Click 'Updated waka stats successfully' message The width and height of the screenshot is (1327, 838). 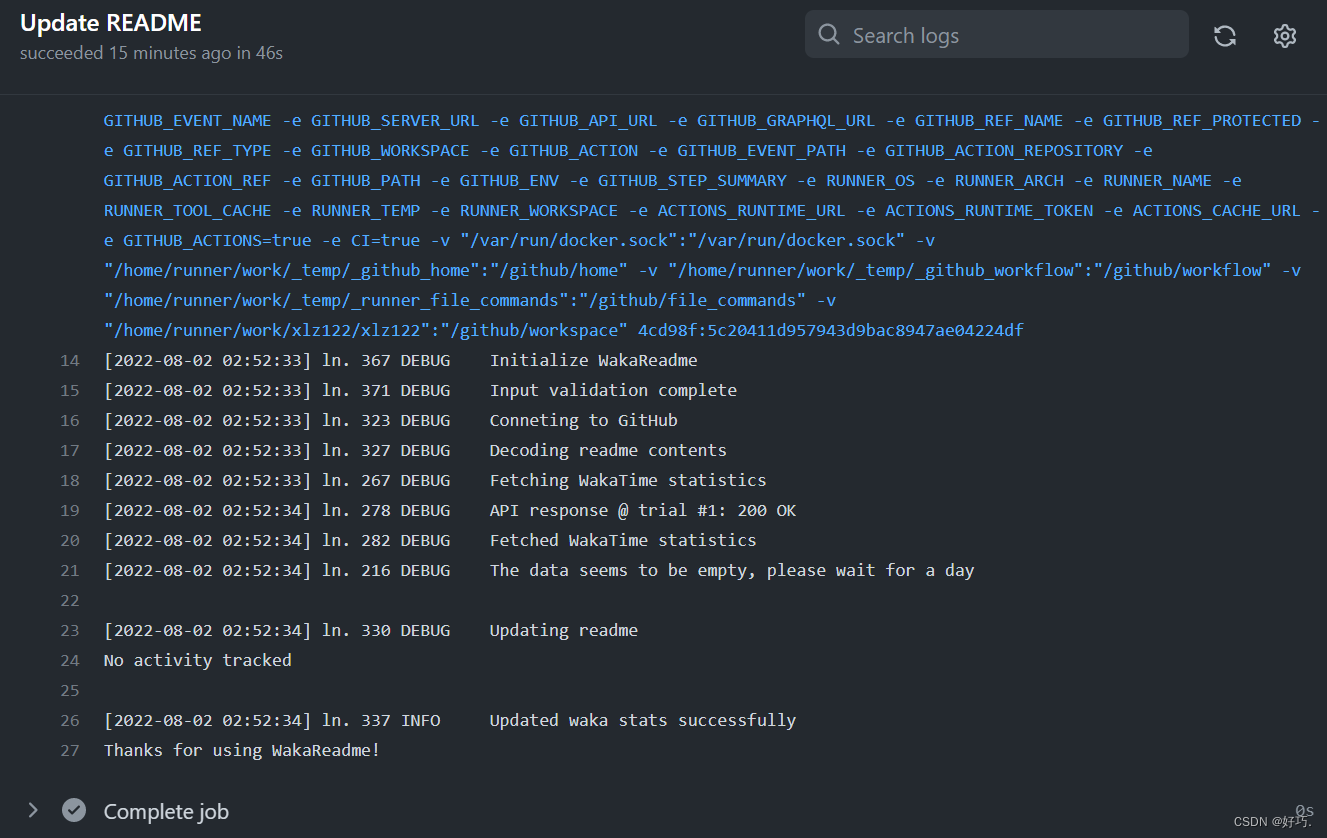(643, 720)
